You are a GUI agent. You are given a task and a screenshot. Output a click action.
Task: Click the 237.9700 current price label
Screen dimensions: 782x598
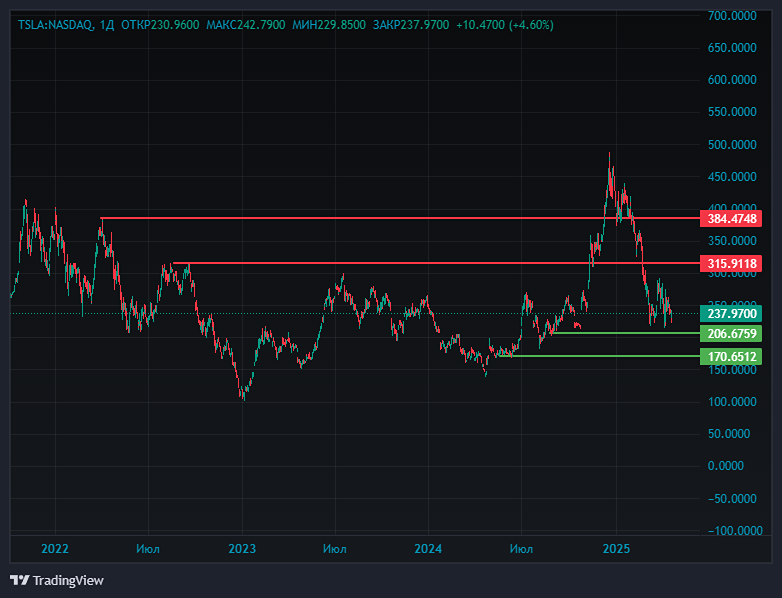point(731,314)
